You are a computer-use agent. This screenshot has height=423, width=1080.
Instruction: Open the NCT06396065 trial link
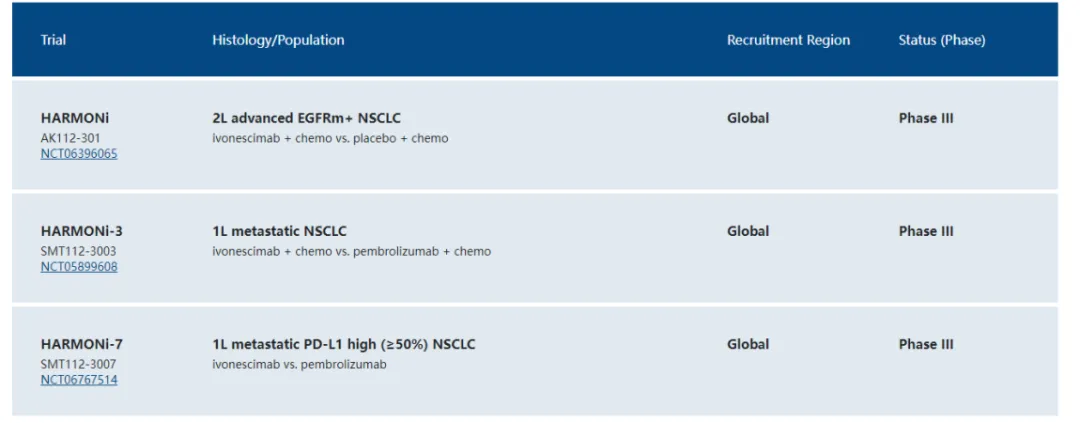click(x=79, y=154)
